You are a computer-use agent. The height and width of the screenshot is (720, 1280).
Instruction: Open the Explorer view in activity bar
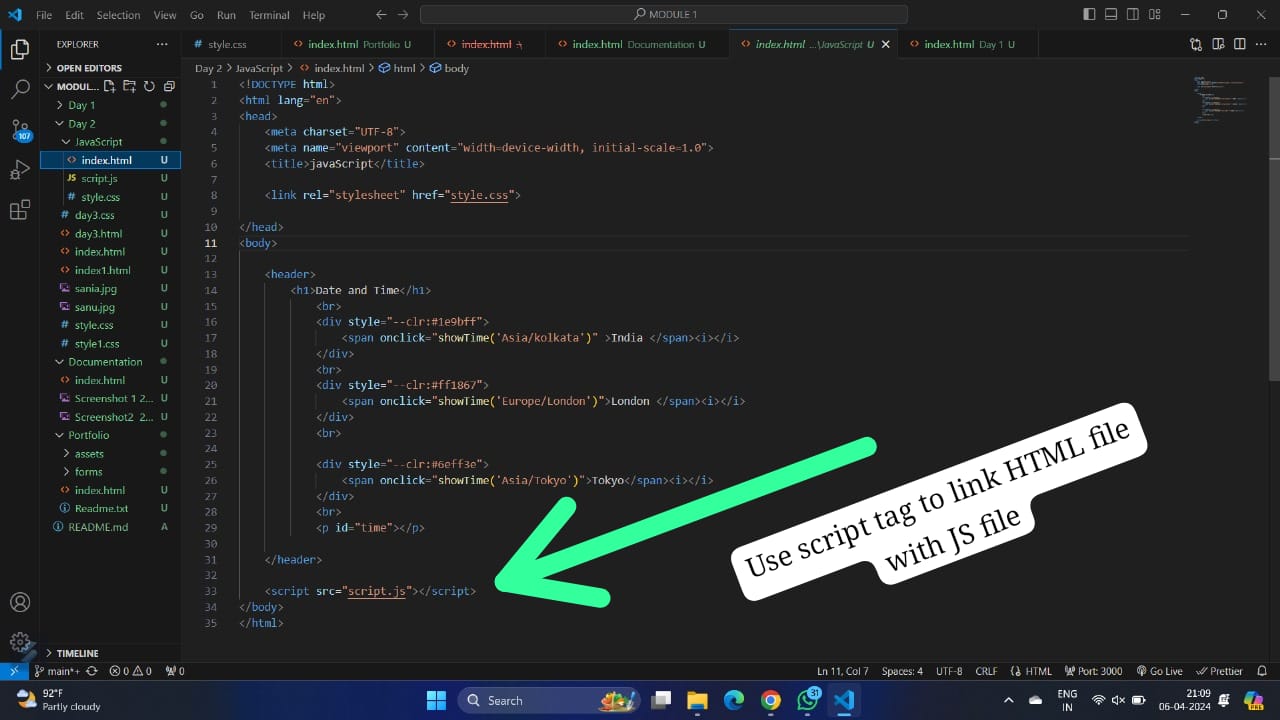20,48
